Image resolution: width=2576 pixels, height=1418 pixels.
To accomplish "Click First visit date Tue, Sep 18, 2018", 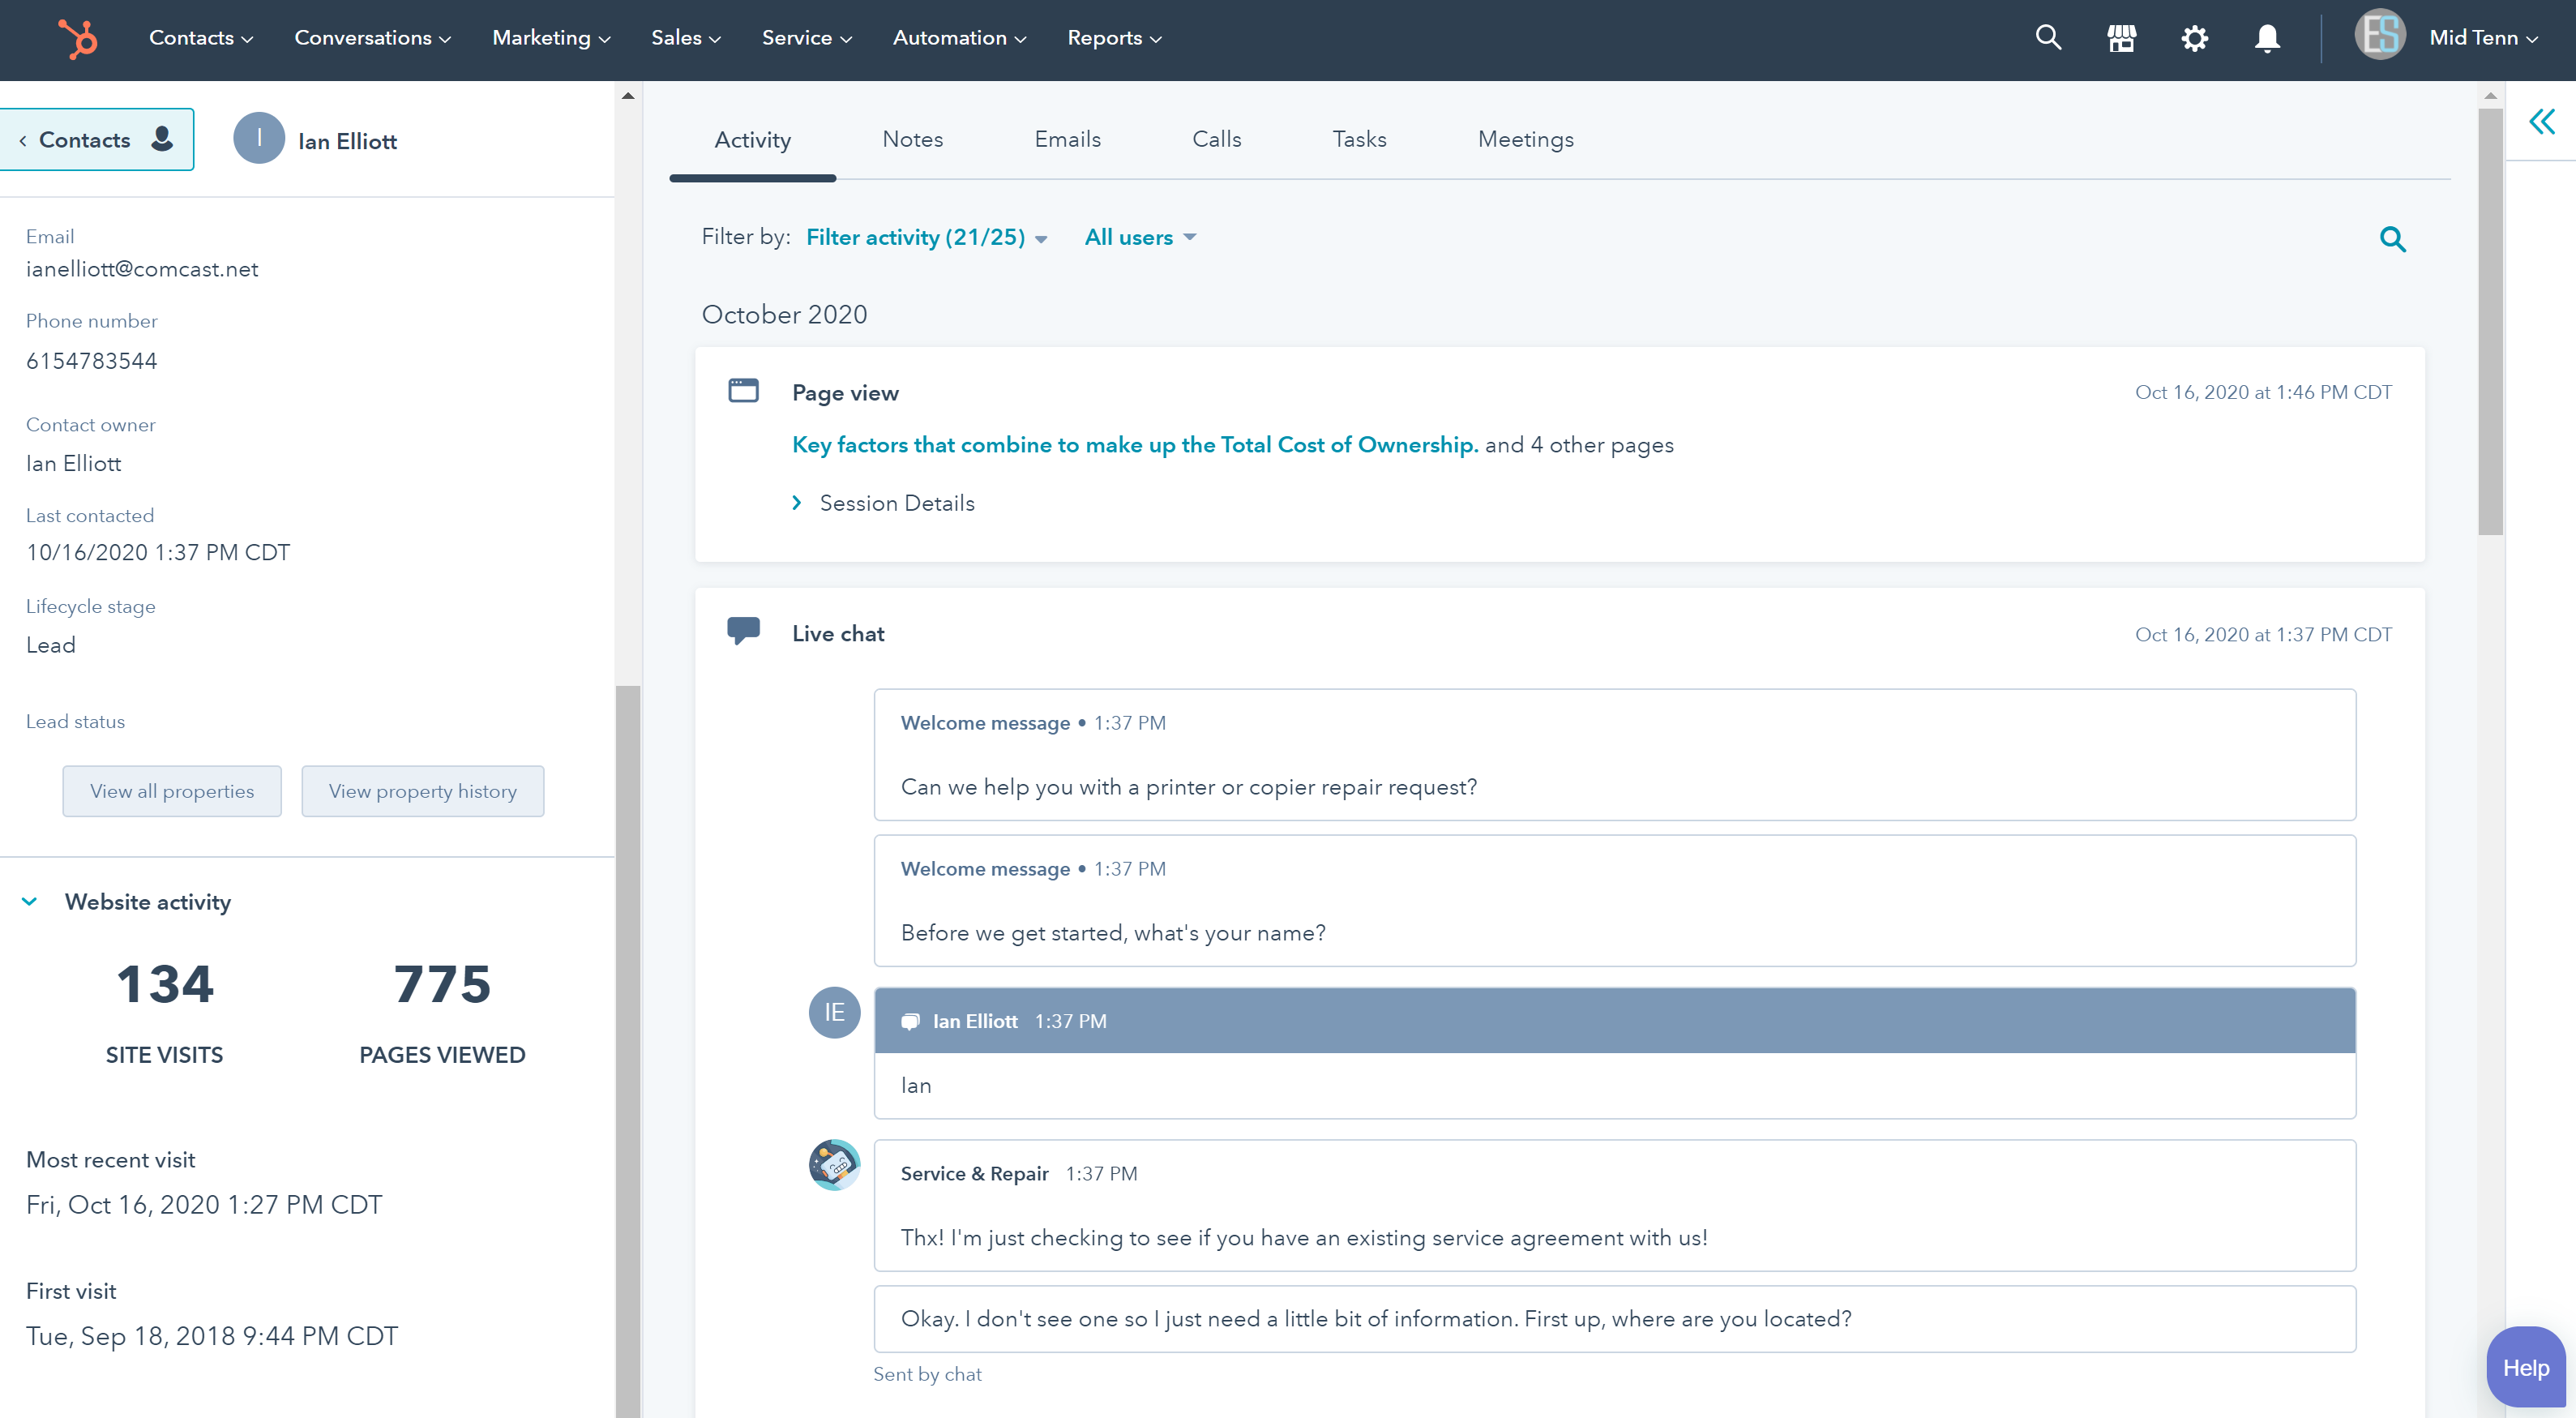I will 212,1336.
